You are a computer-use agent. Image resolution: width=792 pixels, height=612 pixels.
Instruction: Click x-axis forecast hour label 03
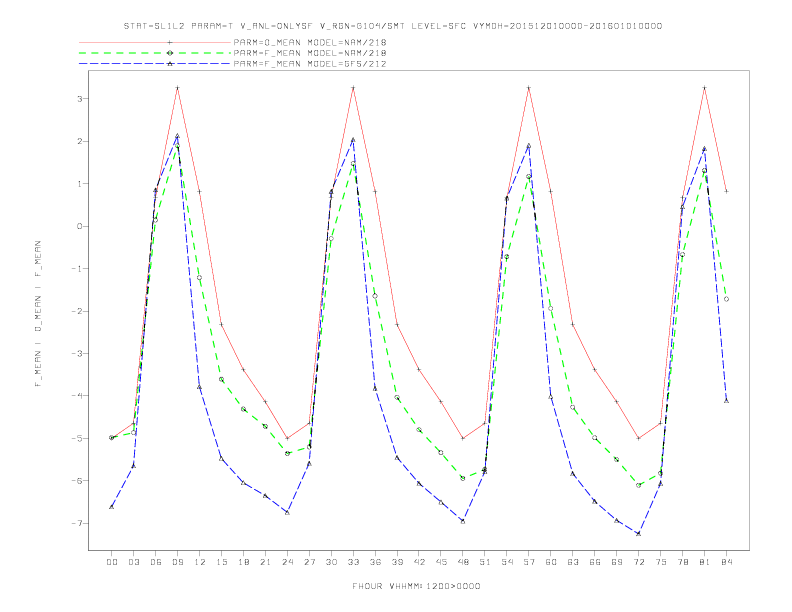tap(133, 562)
